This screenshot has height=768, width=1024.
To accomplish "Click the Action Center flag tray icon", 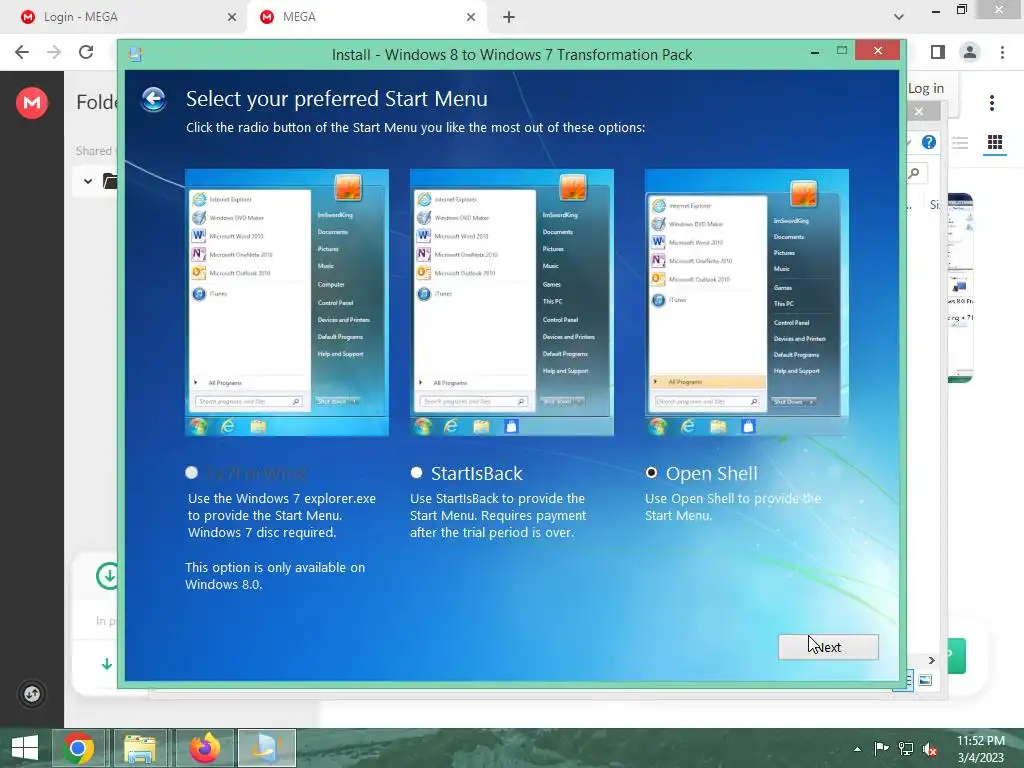I will tap(881, 749).
